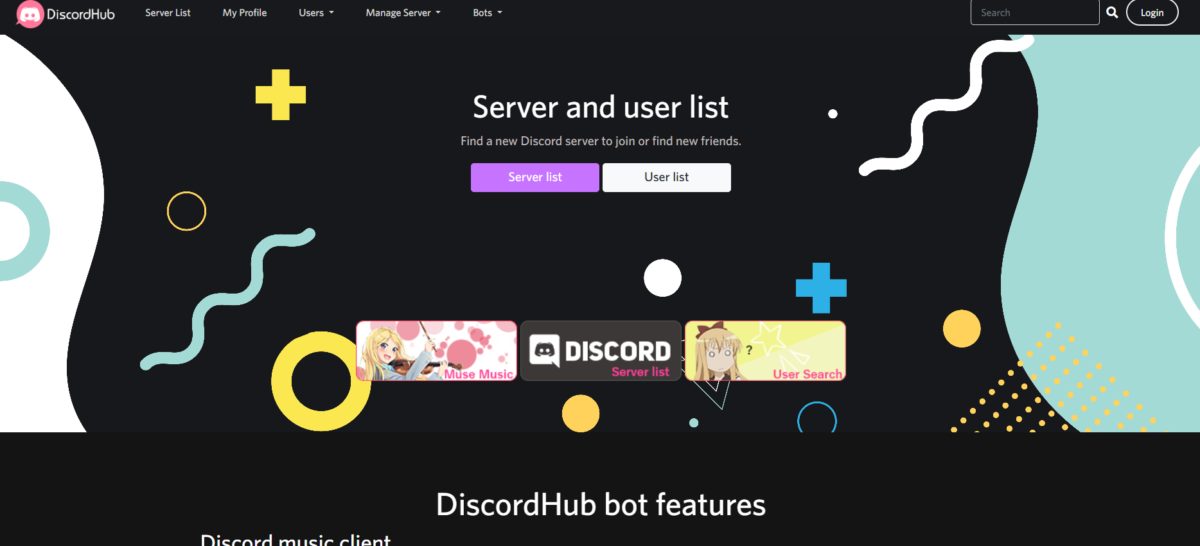The width and height of the screenshot is (1200, 546).
Task: Click the purple Server list button
Action: pyautogui.click(x=535, y=177)
